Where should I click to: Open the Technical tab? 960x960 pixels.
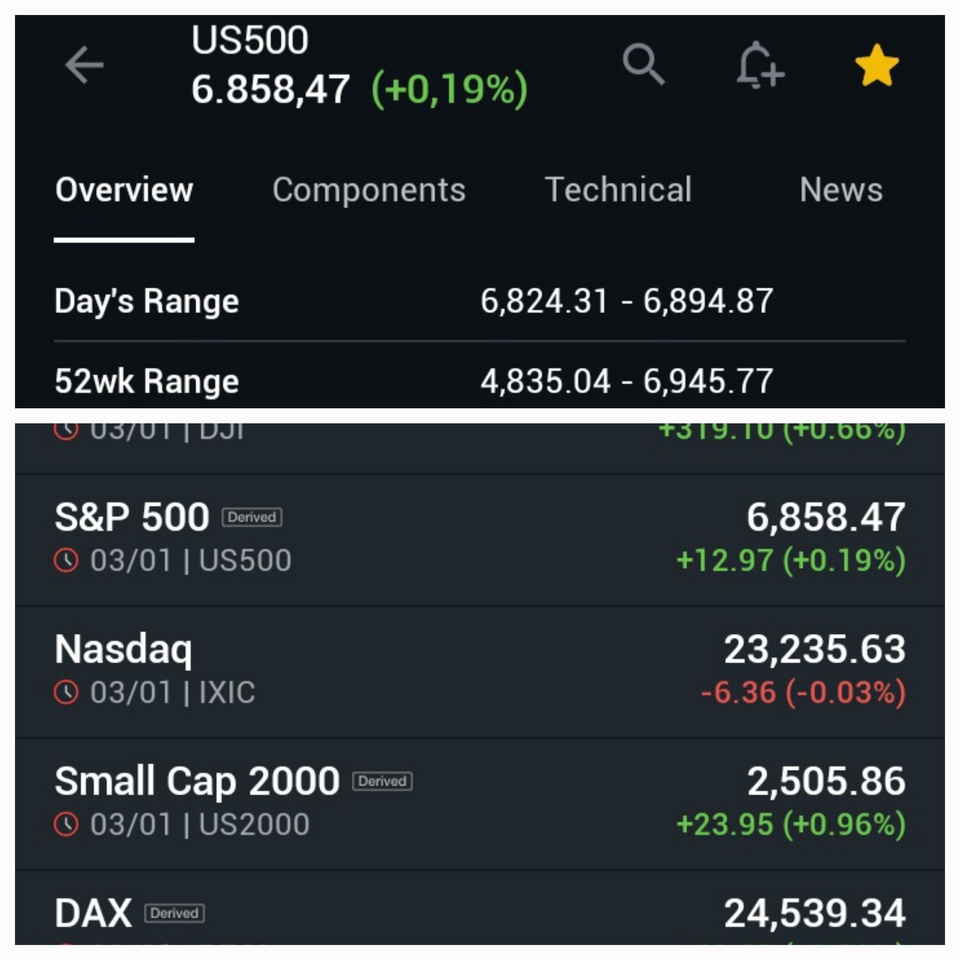click(x=618, y=190)
